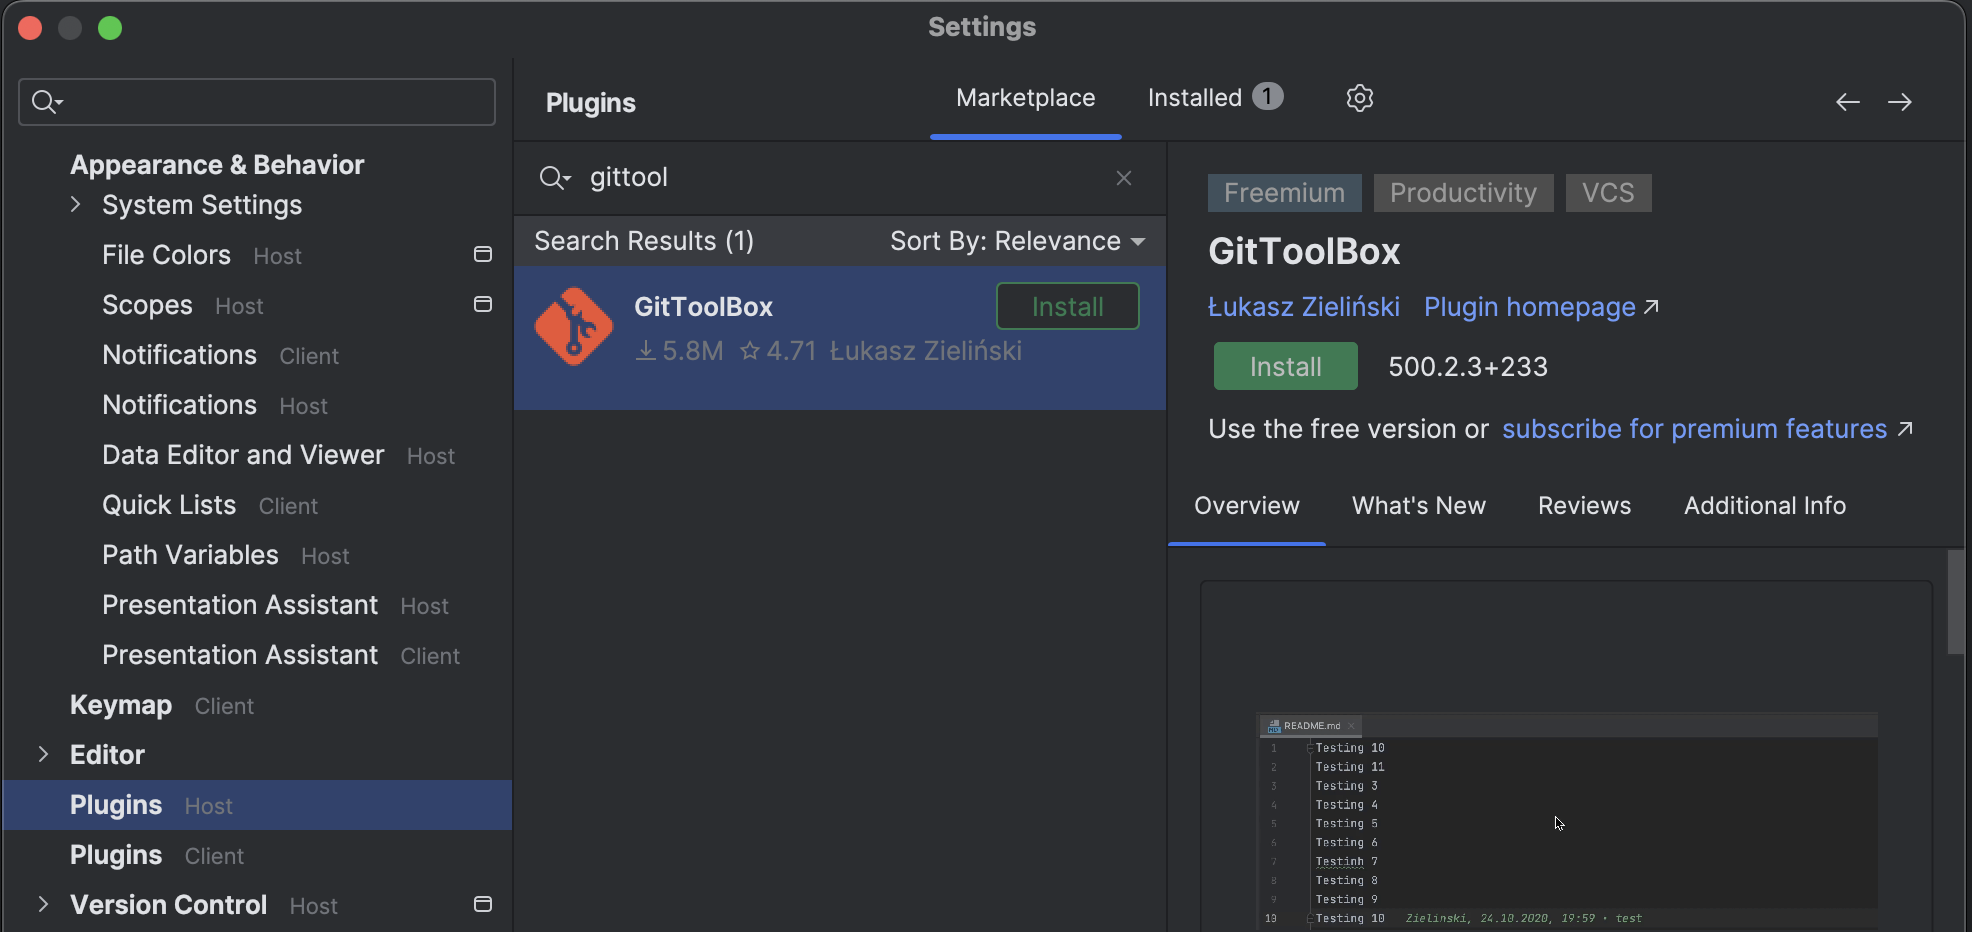The width and height of the screenshot is (1972, 932).
Task: Expand the System Settings section
Action: [x=75, y=204]
